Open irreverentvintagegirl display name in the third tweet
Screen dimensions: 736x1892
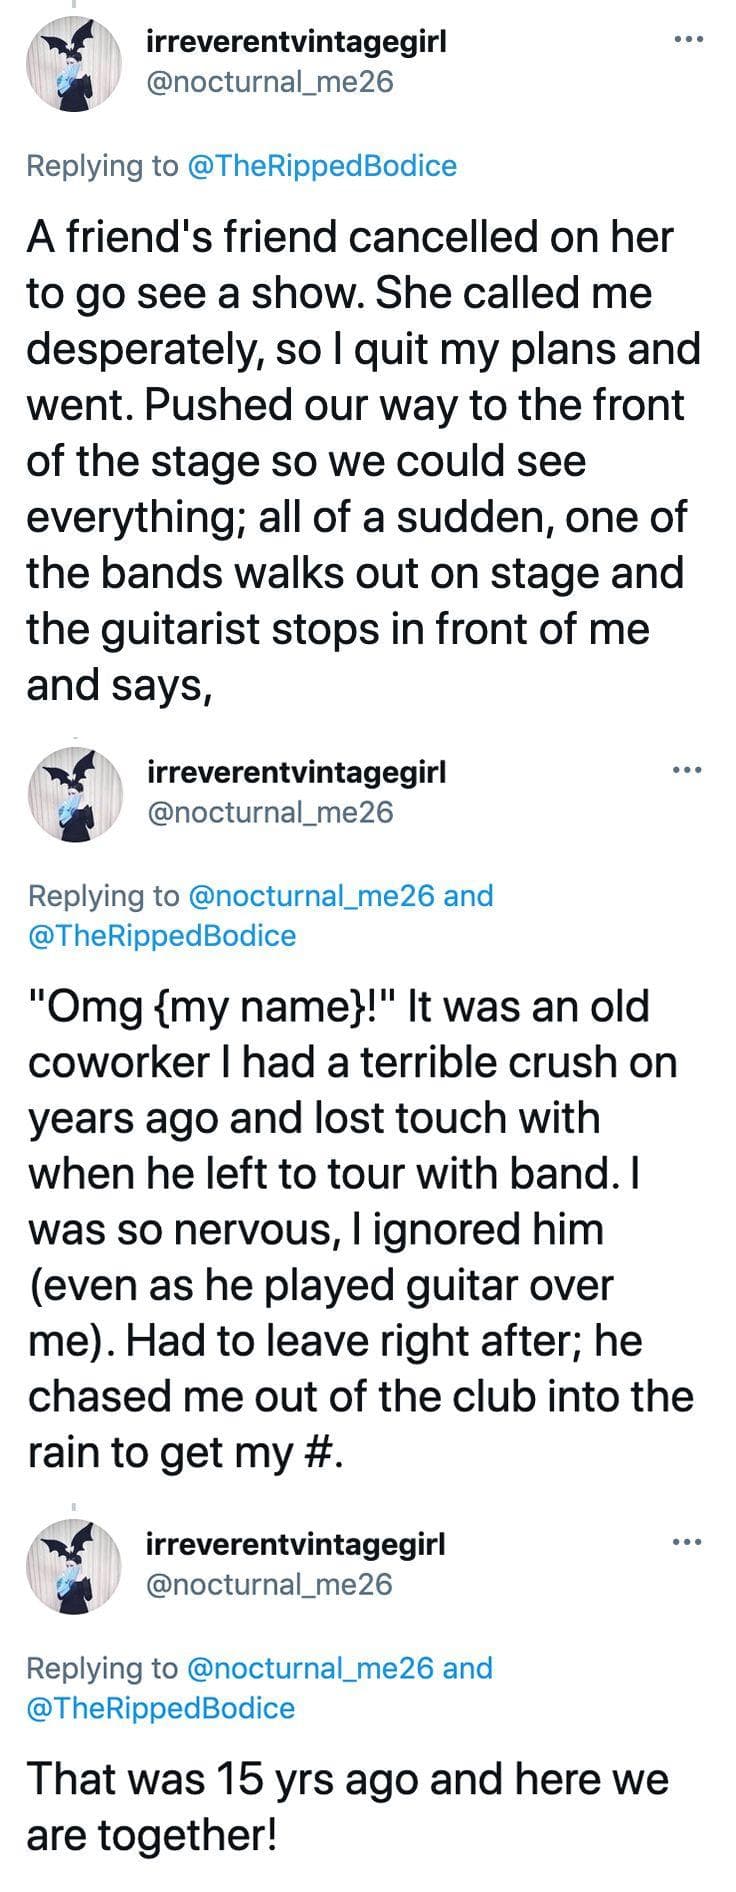coord(296,1543)
